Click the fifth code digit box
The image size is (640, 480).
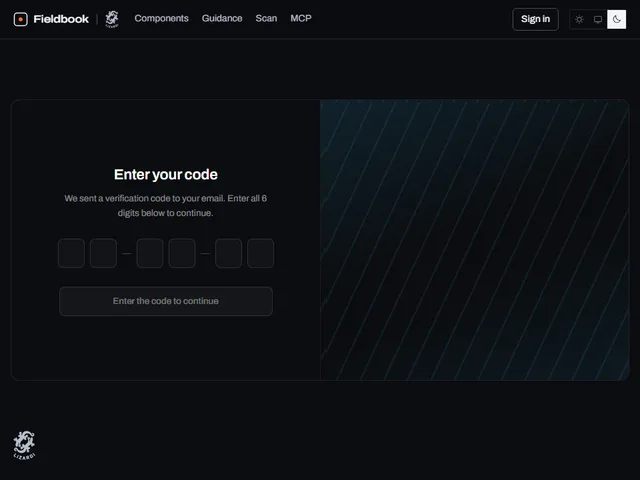(x=229, y=253)
